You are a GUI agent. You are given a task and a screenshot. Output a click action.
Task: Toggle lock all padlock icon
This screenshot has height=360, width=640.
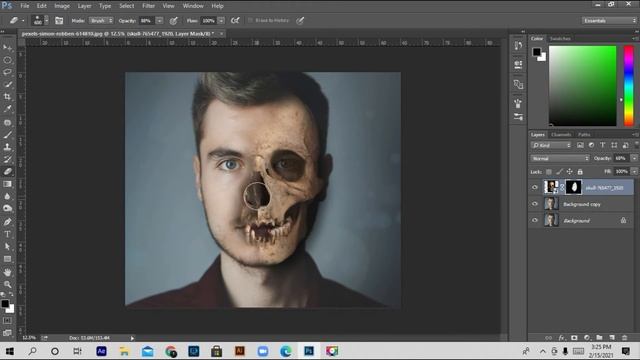point(580,172)
